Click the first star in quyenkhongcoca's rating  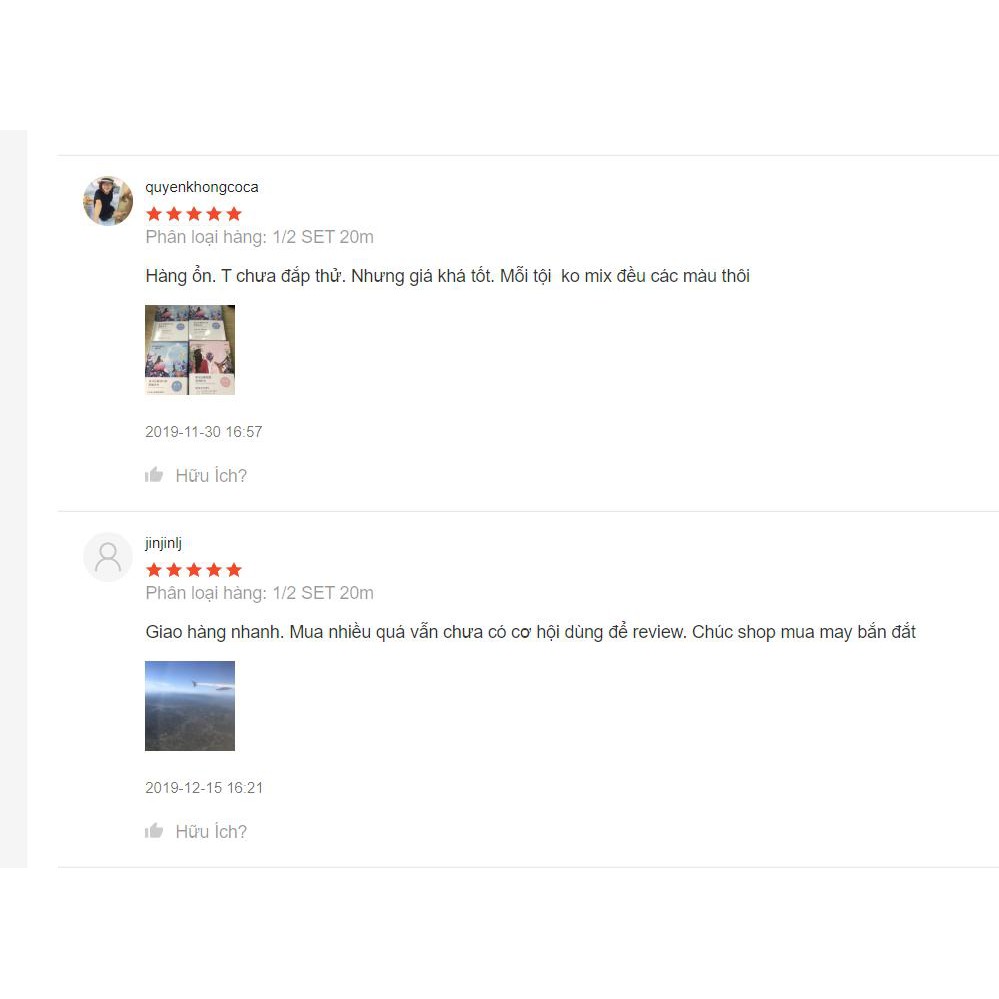pos(154,213)
